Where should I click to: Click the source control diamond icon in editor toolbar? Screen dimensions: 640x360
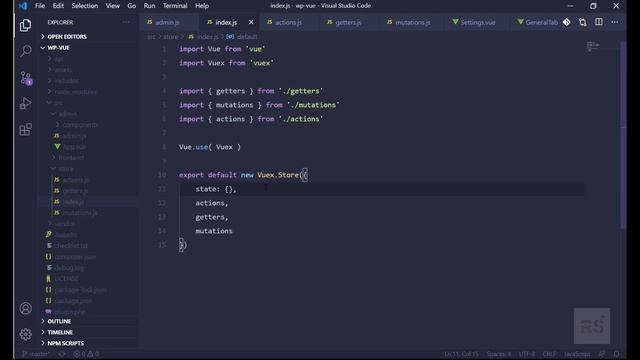pos(567,22)
